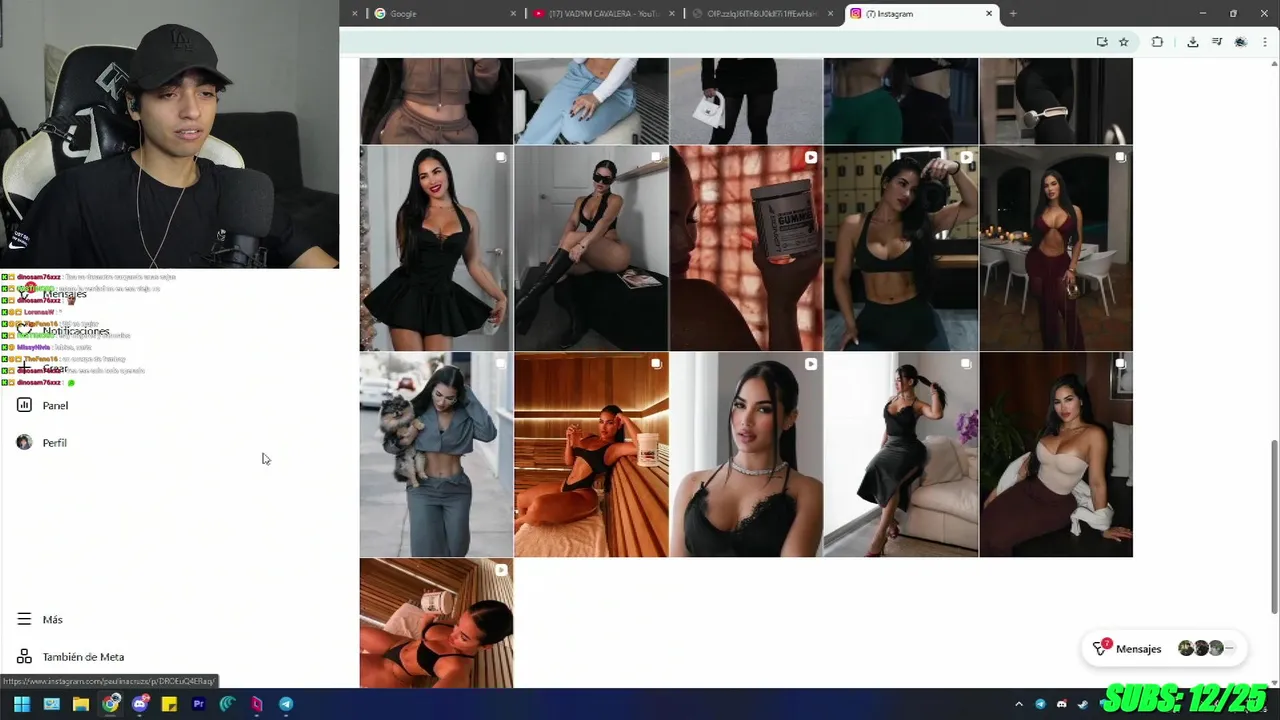Bookmark this page with the star icon

click(1124, 42)
